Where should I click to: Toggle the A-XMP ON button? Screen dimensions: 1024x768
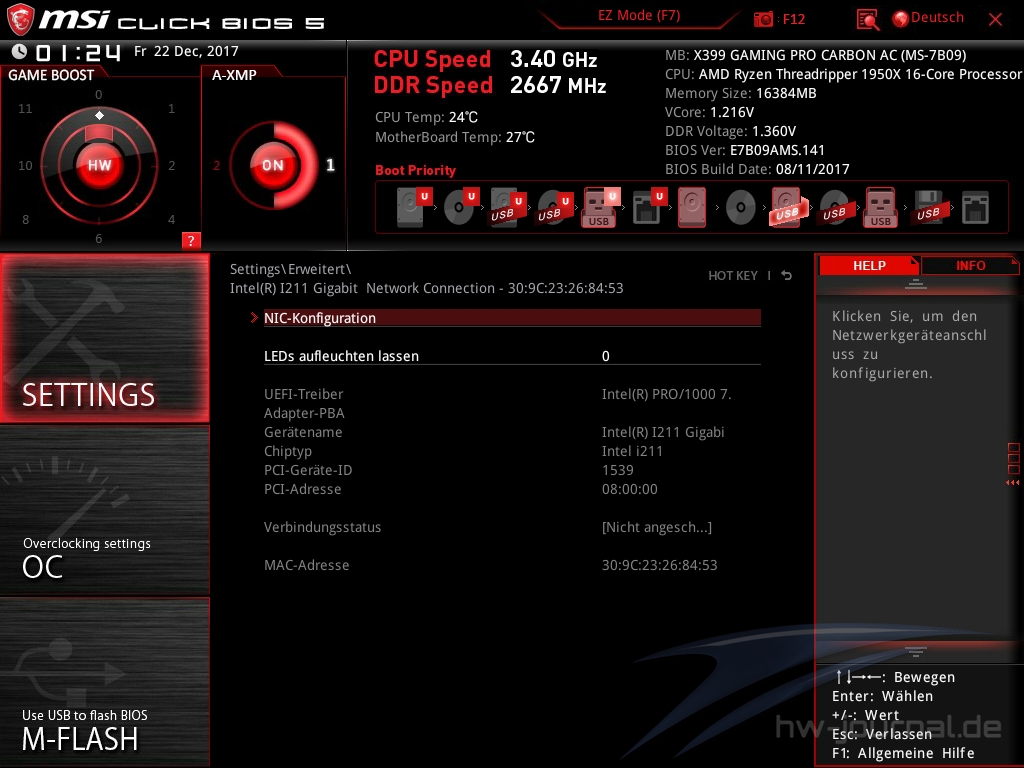pyautogui.click(x=273, y=165)
